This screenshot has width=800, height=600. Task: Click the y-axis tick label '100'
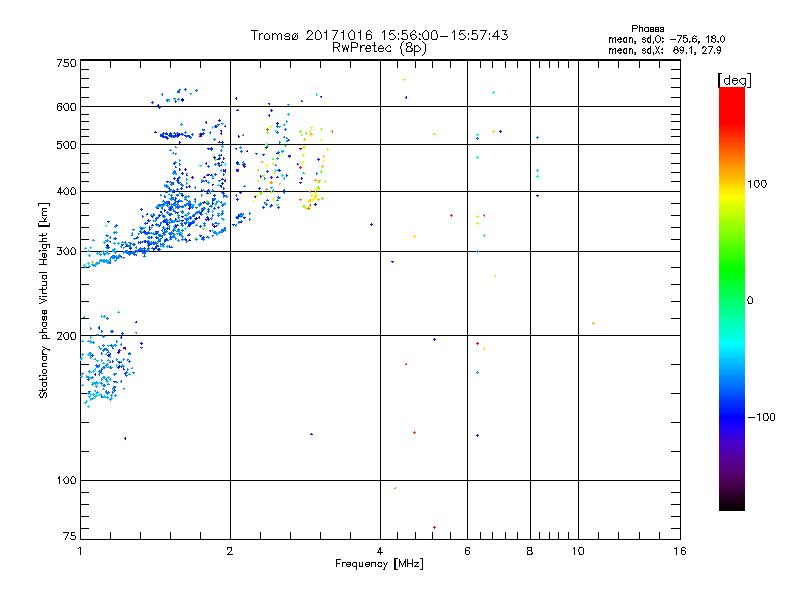(66, 481)
